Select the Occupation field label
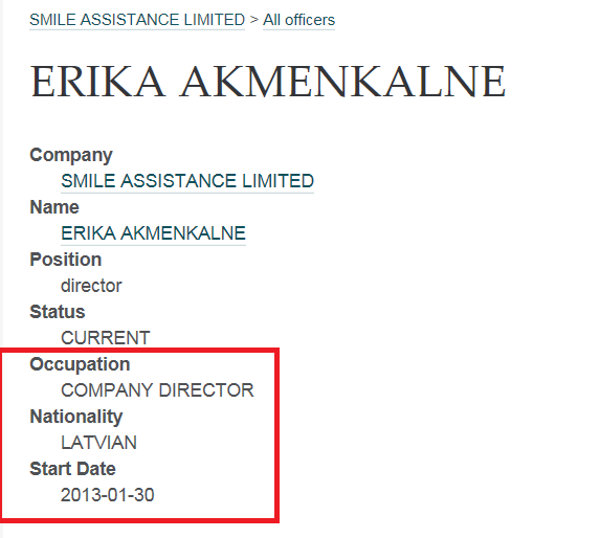Image resolution: width=600 pixels, height=538 pixels. (80, 364)
